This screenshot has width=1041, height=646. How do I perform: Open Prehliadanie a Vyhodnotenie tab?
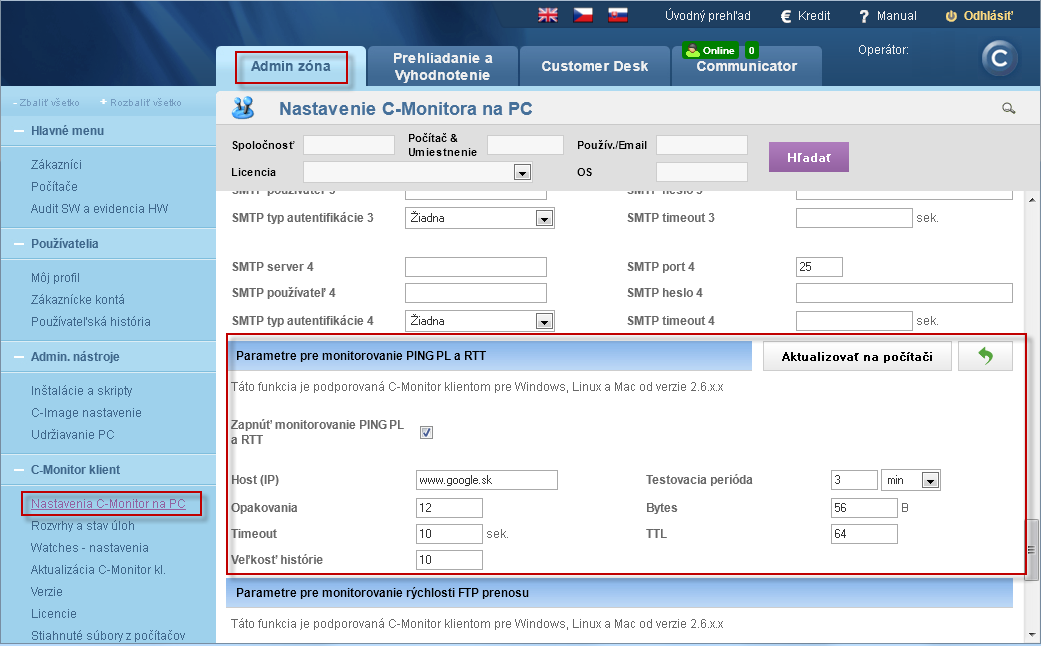point(443,66)
